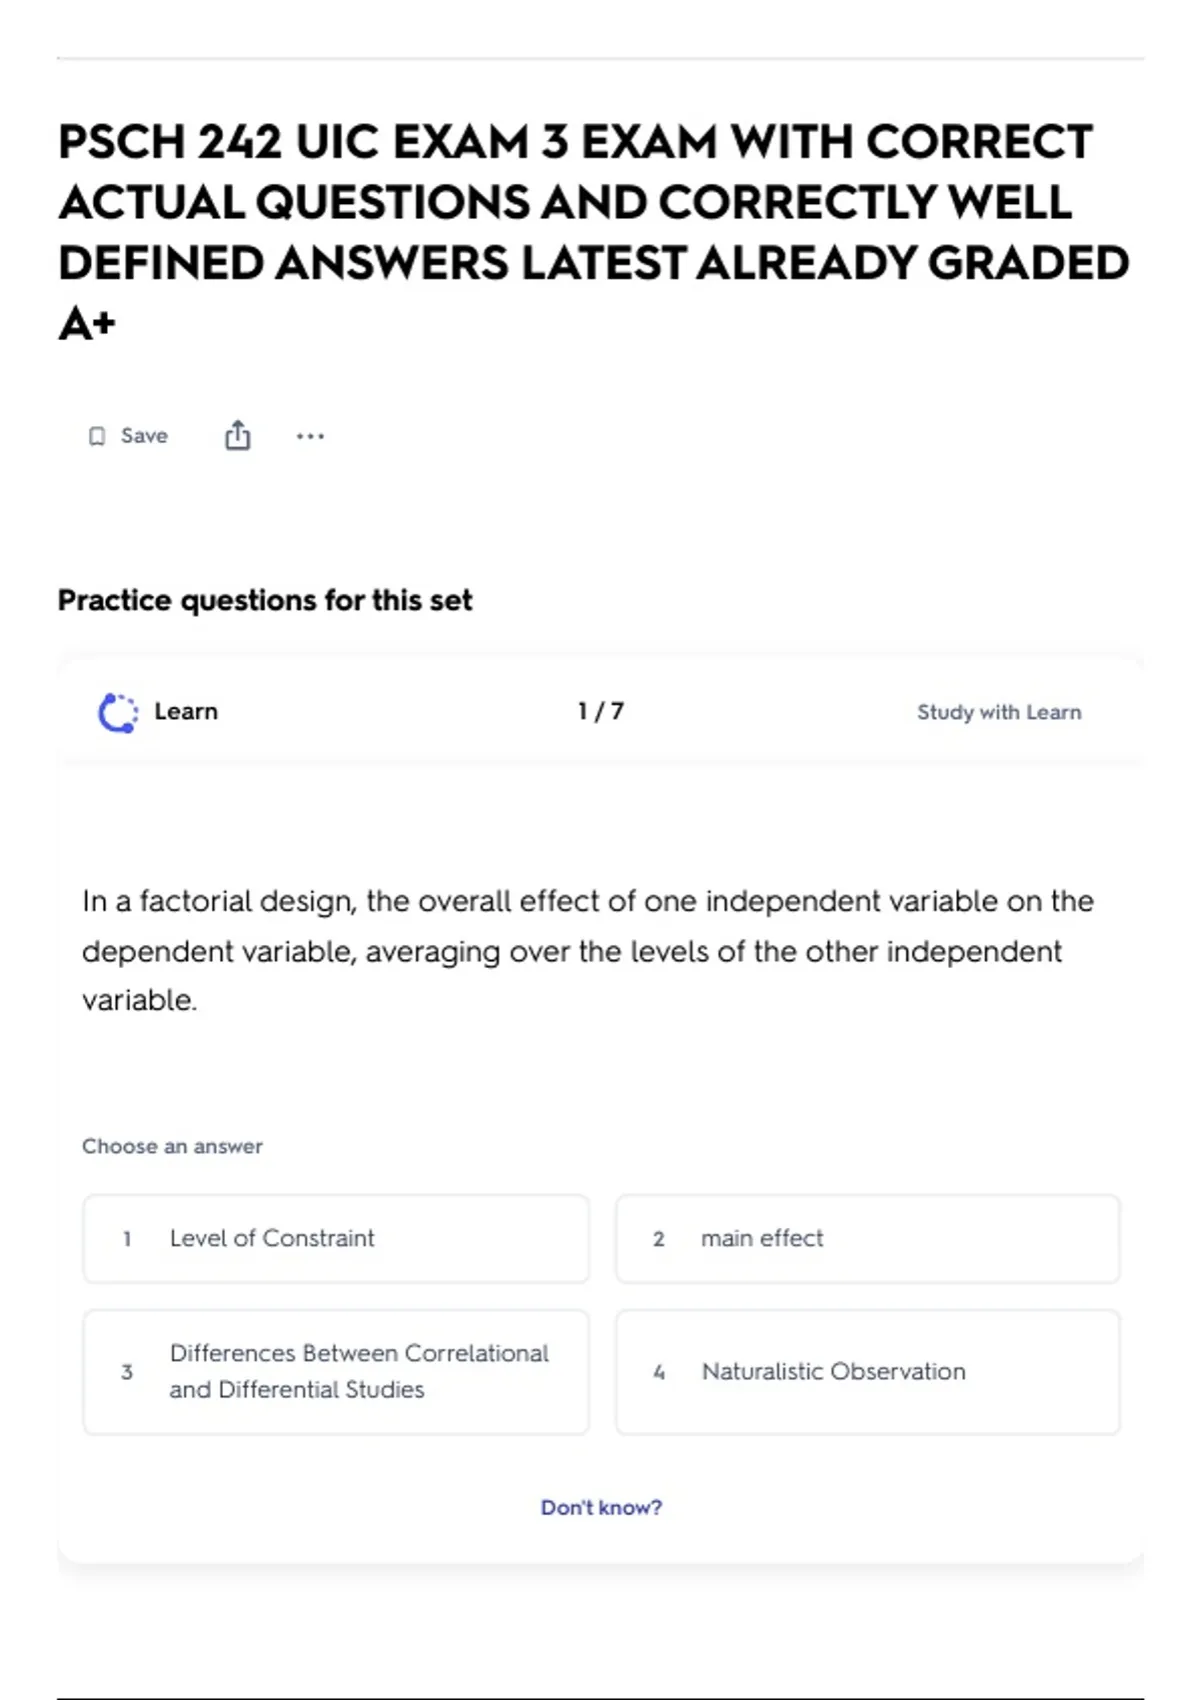Viewport: 1200px width, 1700px height.
Task: Click the Practice questions for this set heading
Action: coord(265,600)
